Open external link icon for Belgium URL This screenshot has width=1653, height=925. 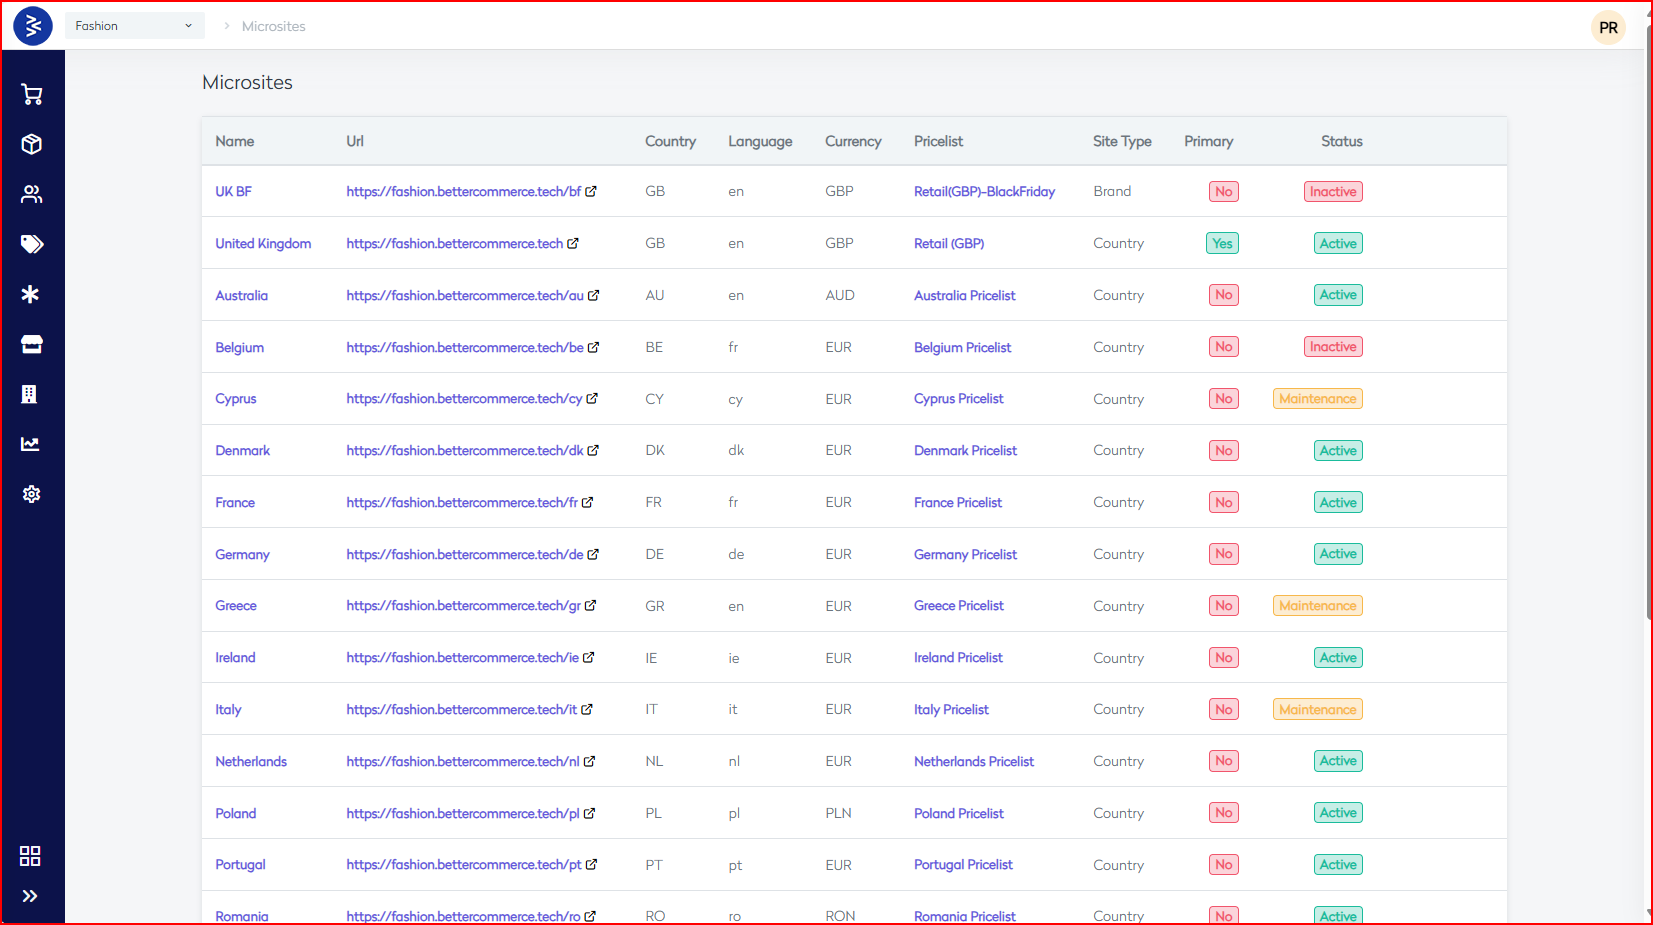coord(593,347)
